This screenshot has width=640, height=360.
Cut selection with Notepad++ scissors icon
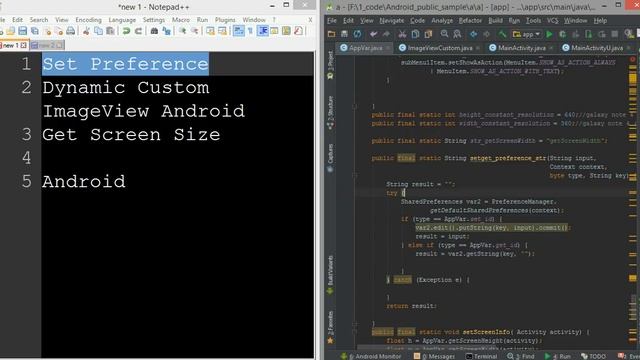86,31
